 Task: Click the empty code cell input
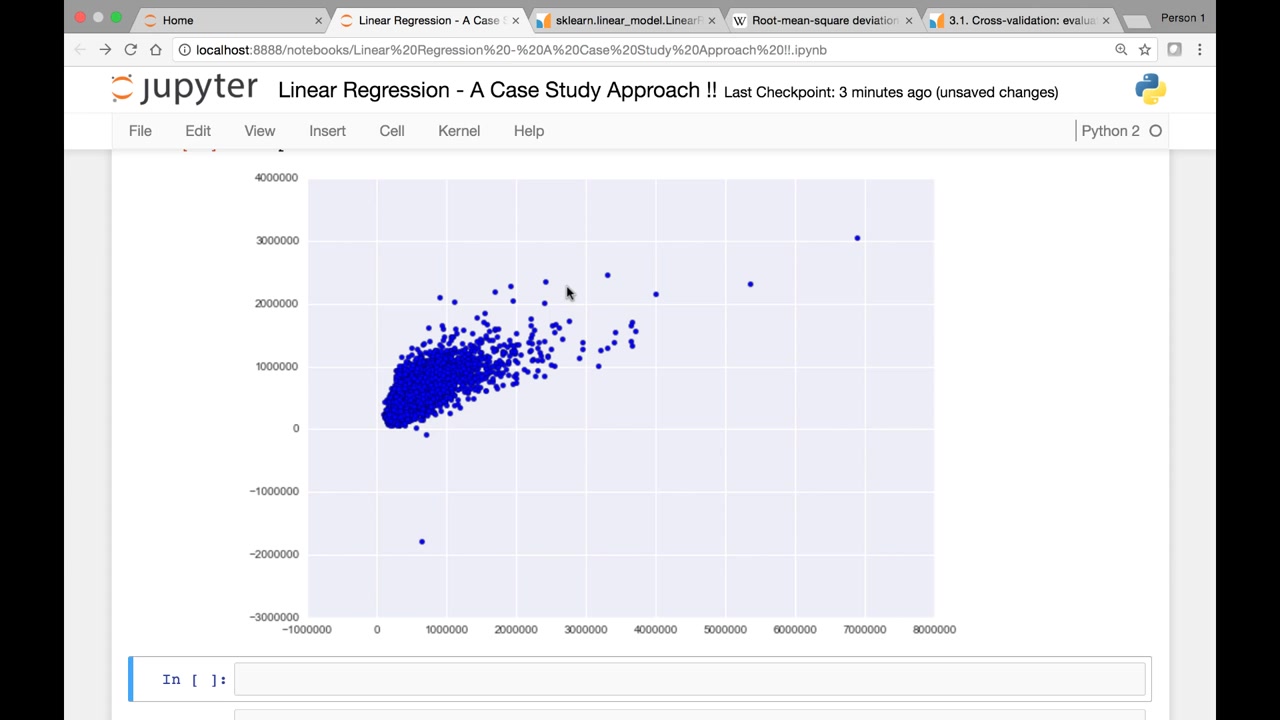[689, 679]
